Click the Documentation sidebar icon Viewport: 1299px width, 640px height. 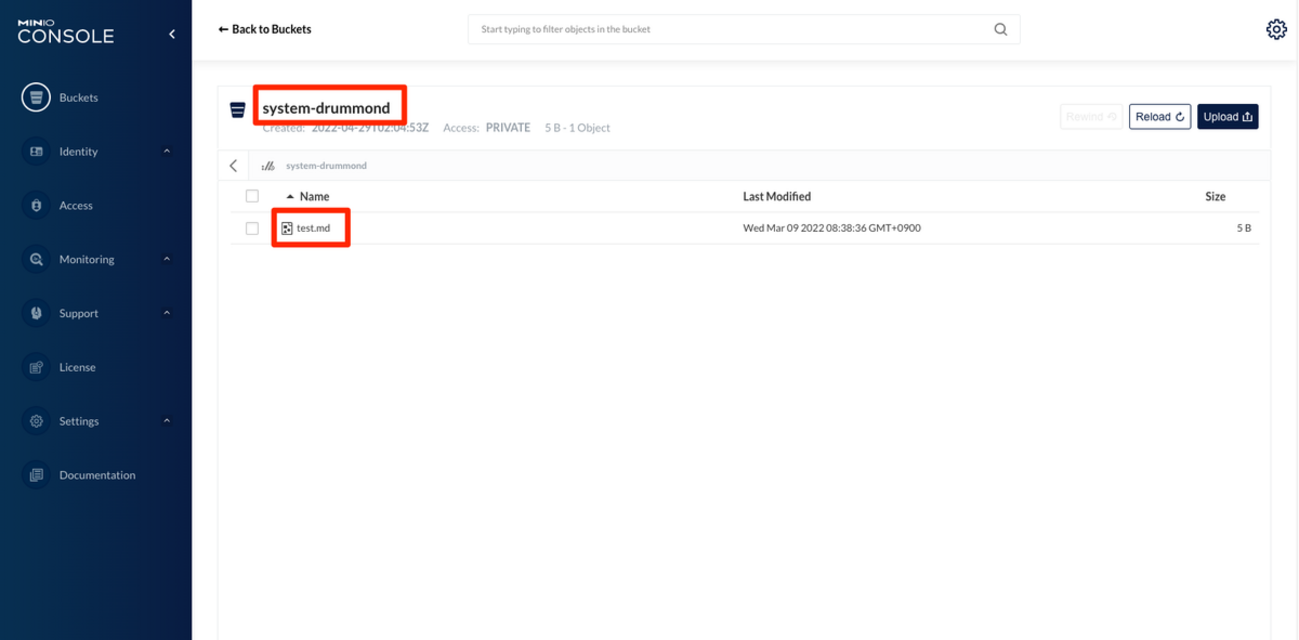pos(36,476)
